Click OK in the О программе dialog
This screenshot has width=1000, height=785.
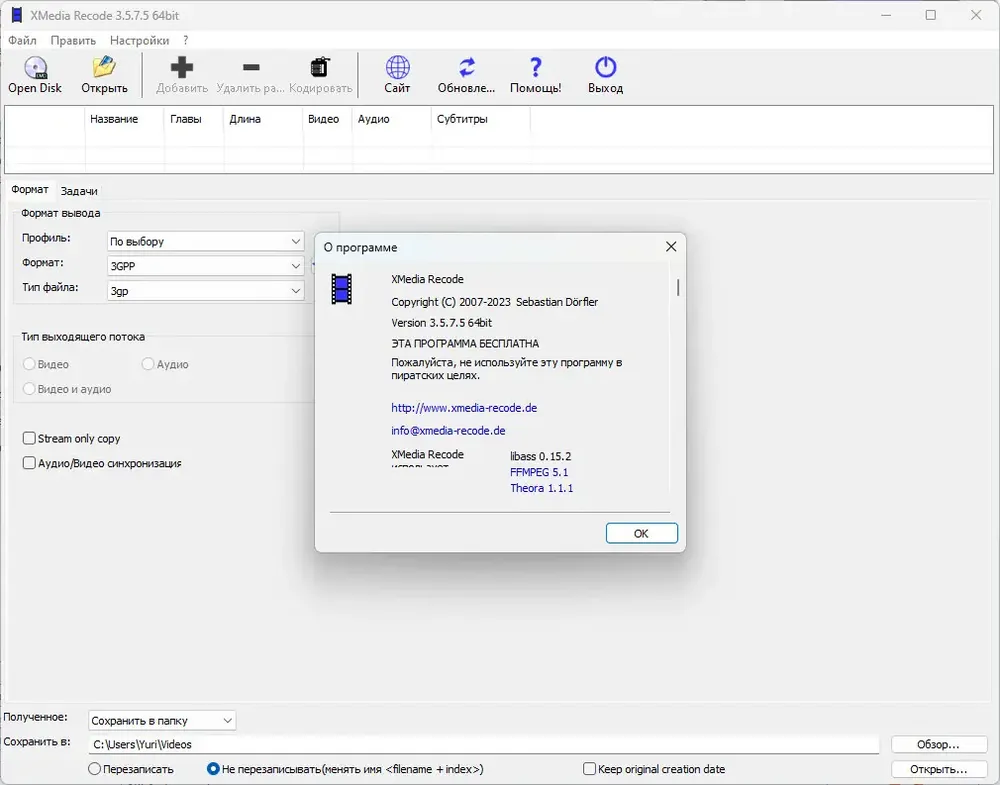(642, 533)
